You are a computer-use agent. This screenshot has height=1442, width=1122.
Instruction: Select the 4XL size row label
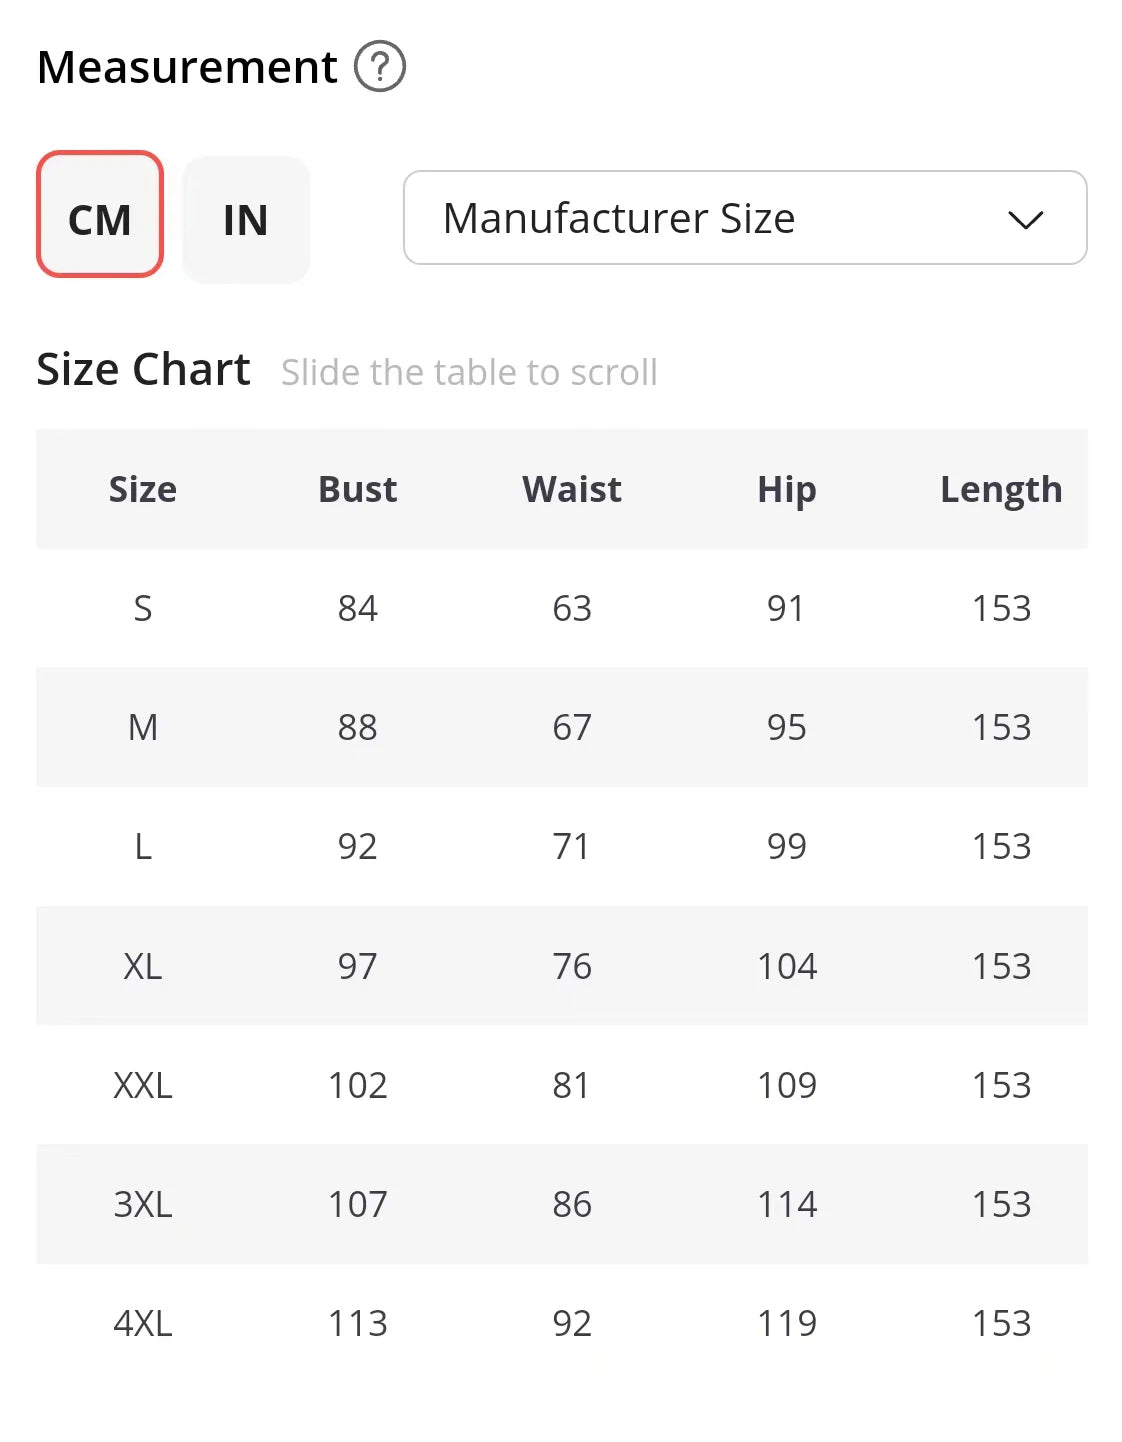coord(143,1323)
